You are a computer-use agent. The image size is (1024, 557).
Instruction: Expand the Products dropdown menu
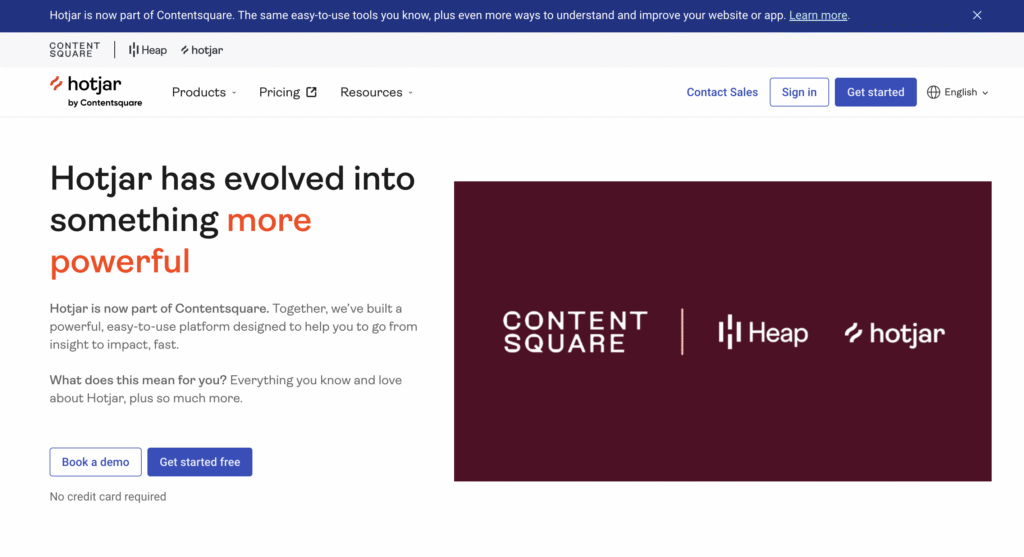(204, 92)
